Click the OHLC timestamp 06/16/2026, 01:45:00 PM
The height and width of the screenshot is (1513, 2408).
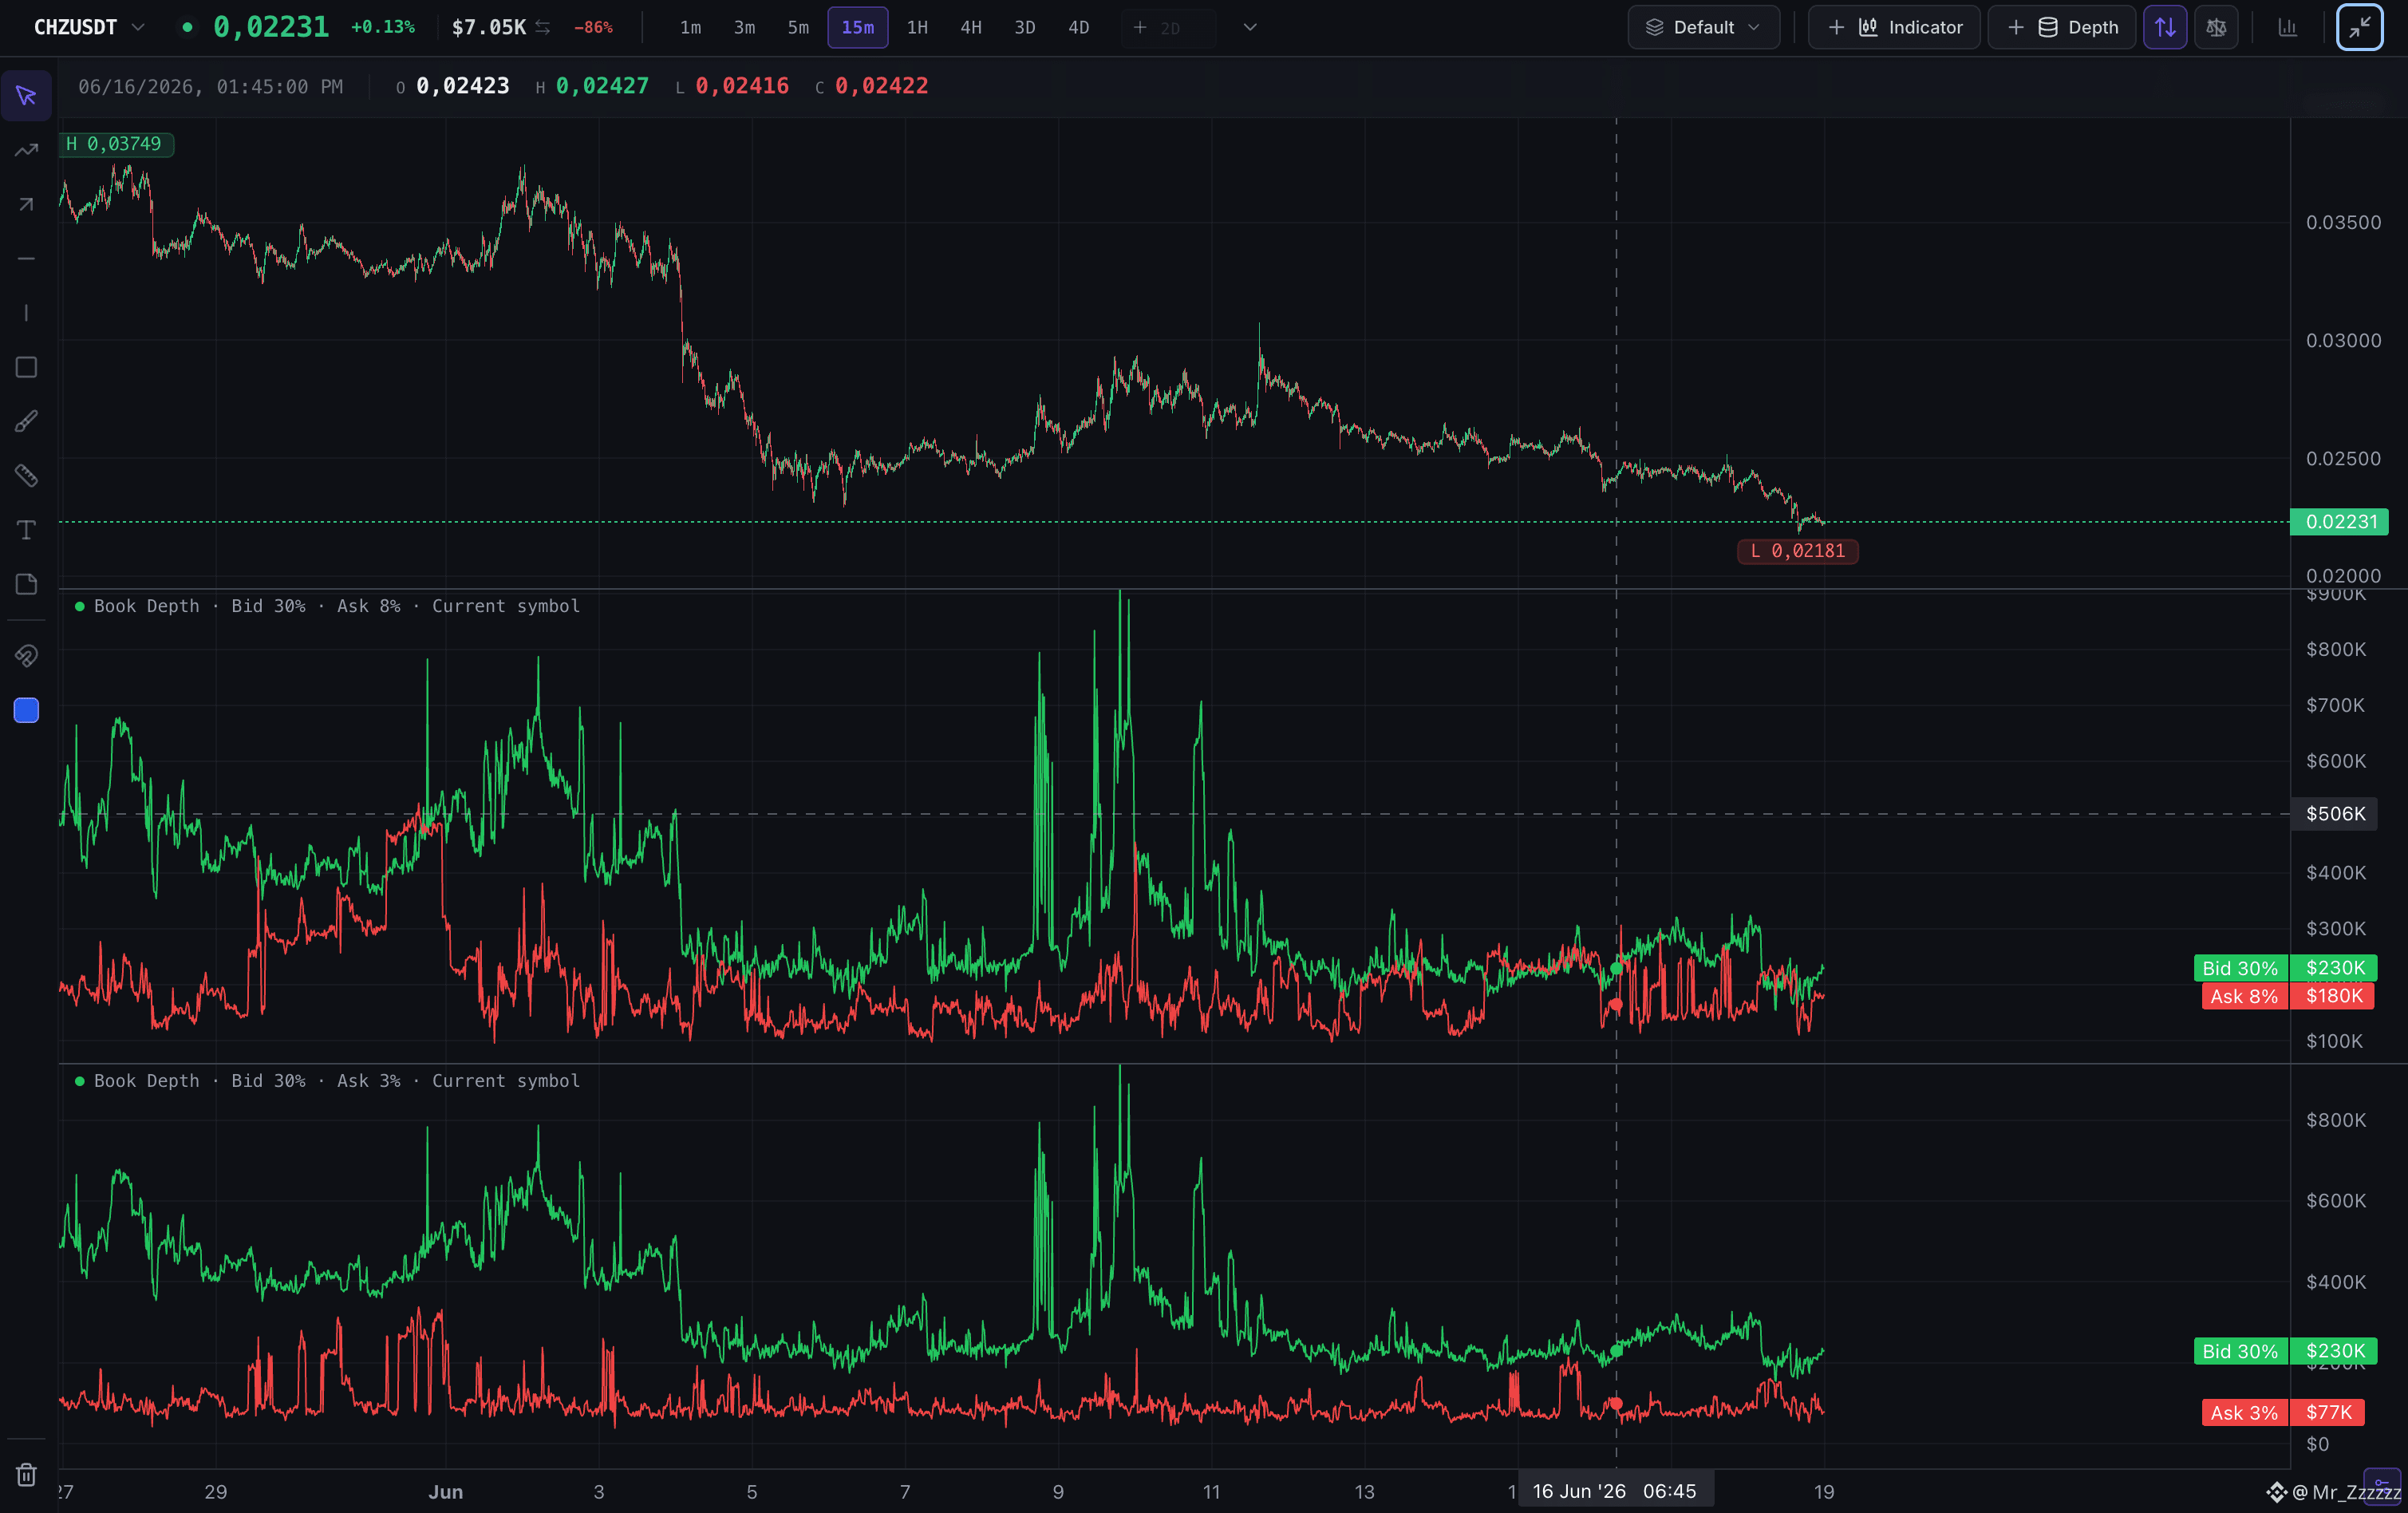click(210, 87)
